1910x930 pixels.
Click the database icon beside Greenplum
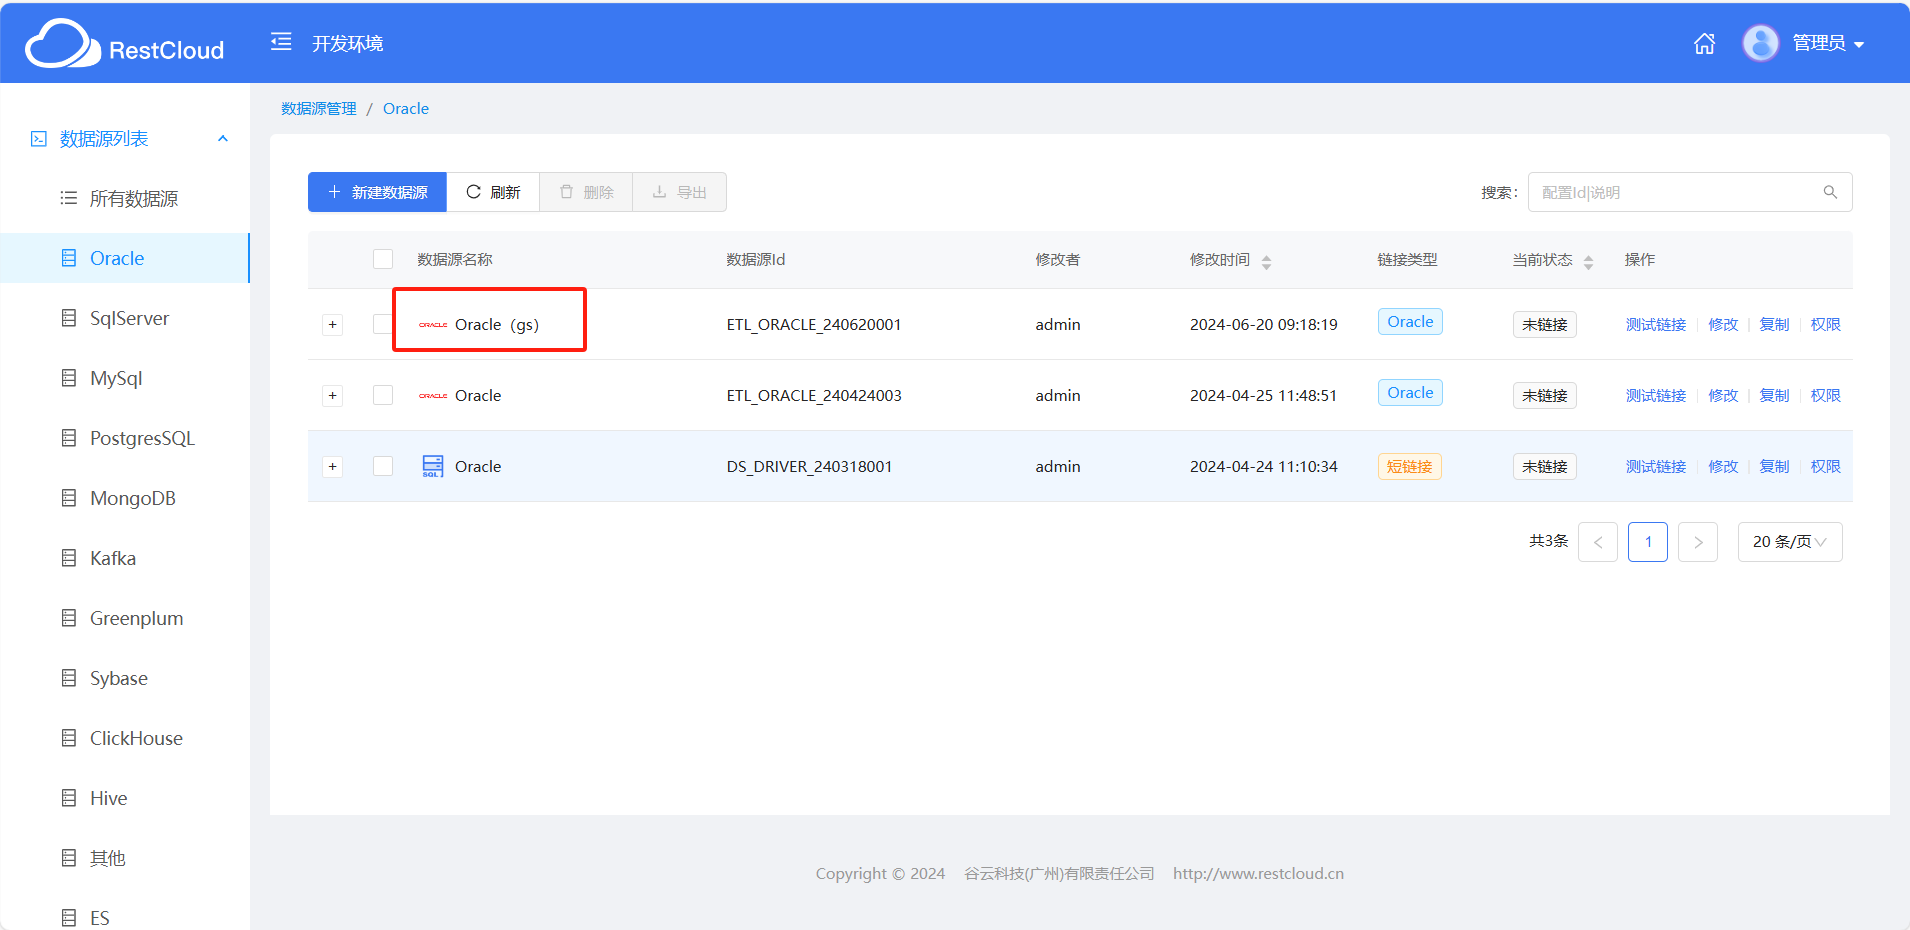[69, 618]
